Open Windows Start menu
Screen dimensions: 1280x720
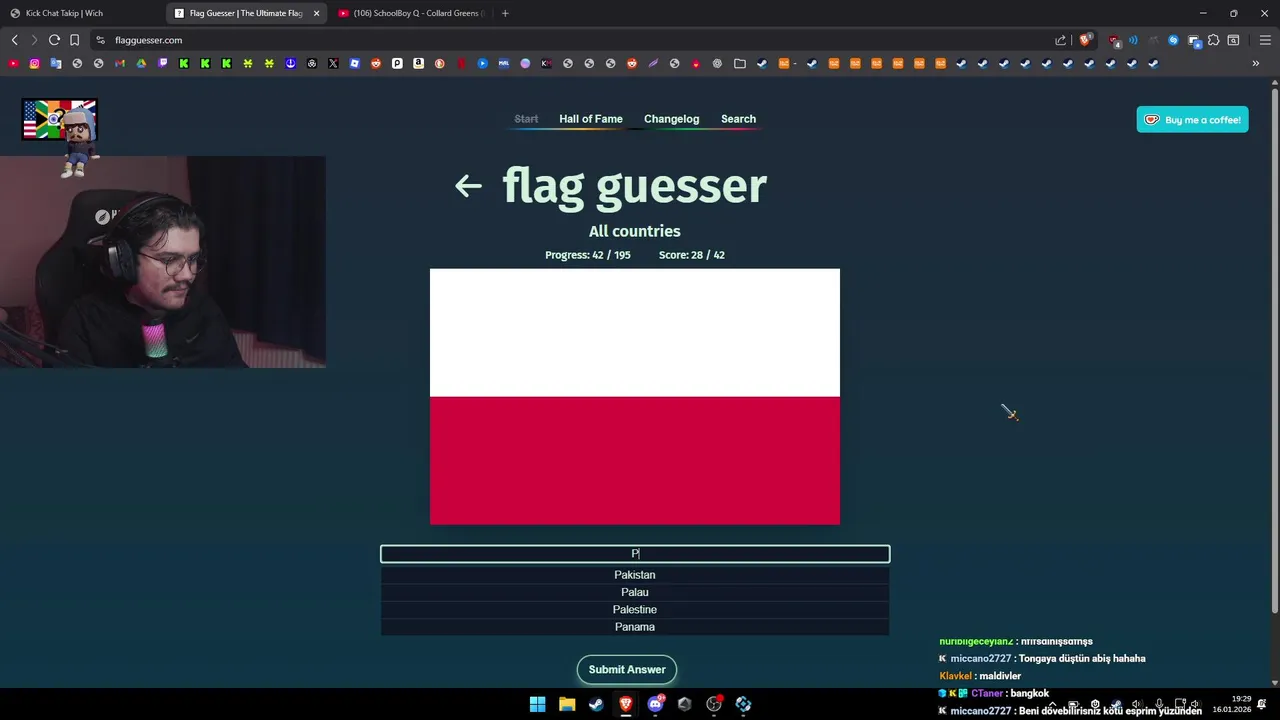(537, 704)
